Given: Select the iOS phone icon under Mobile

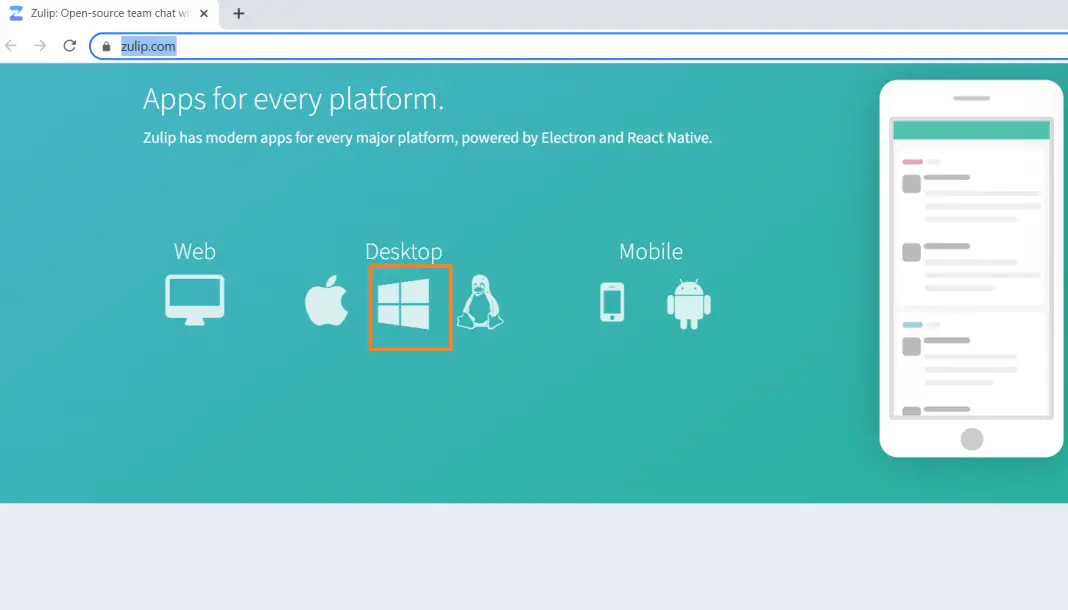Looking at the screenshot, I should (612, 302).
